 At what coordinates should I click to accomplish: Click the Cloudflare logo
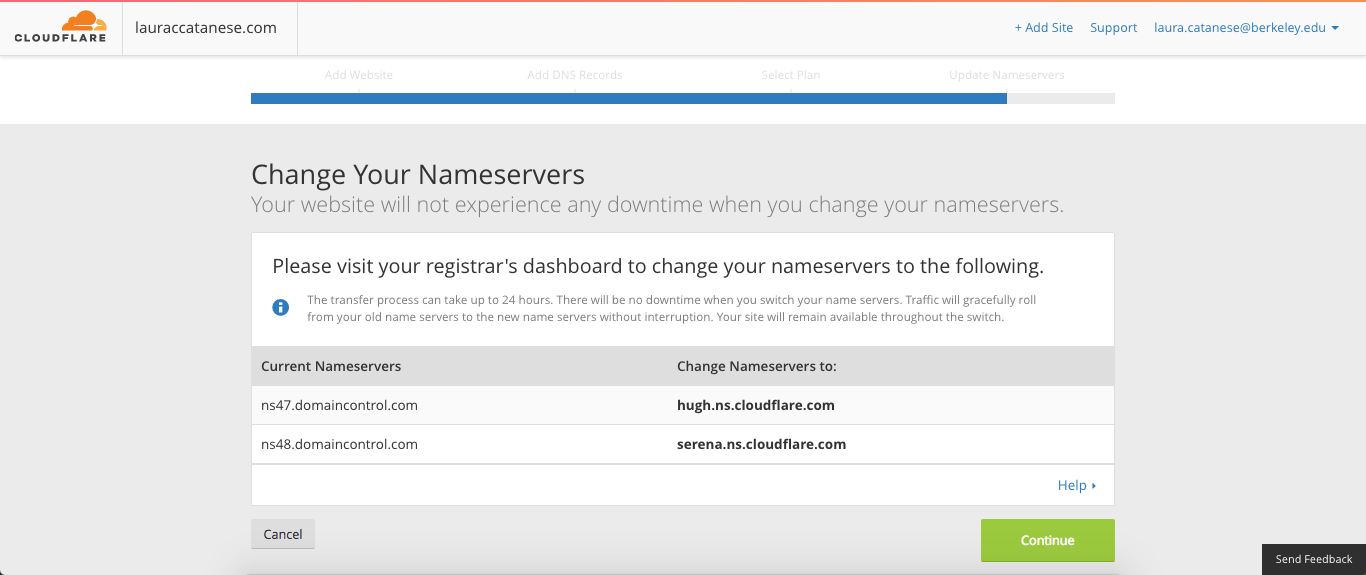[60, 28]
